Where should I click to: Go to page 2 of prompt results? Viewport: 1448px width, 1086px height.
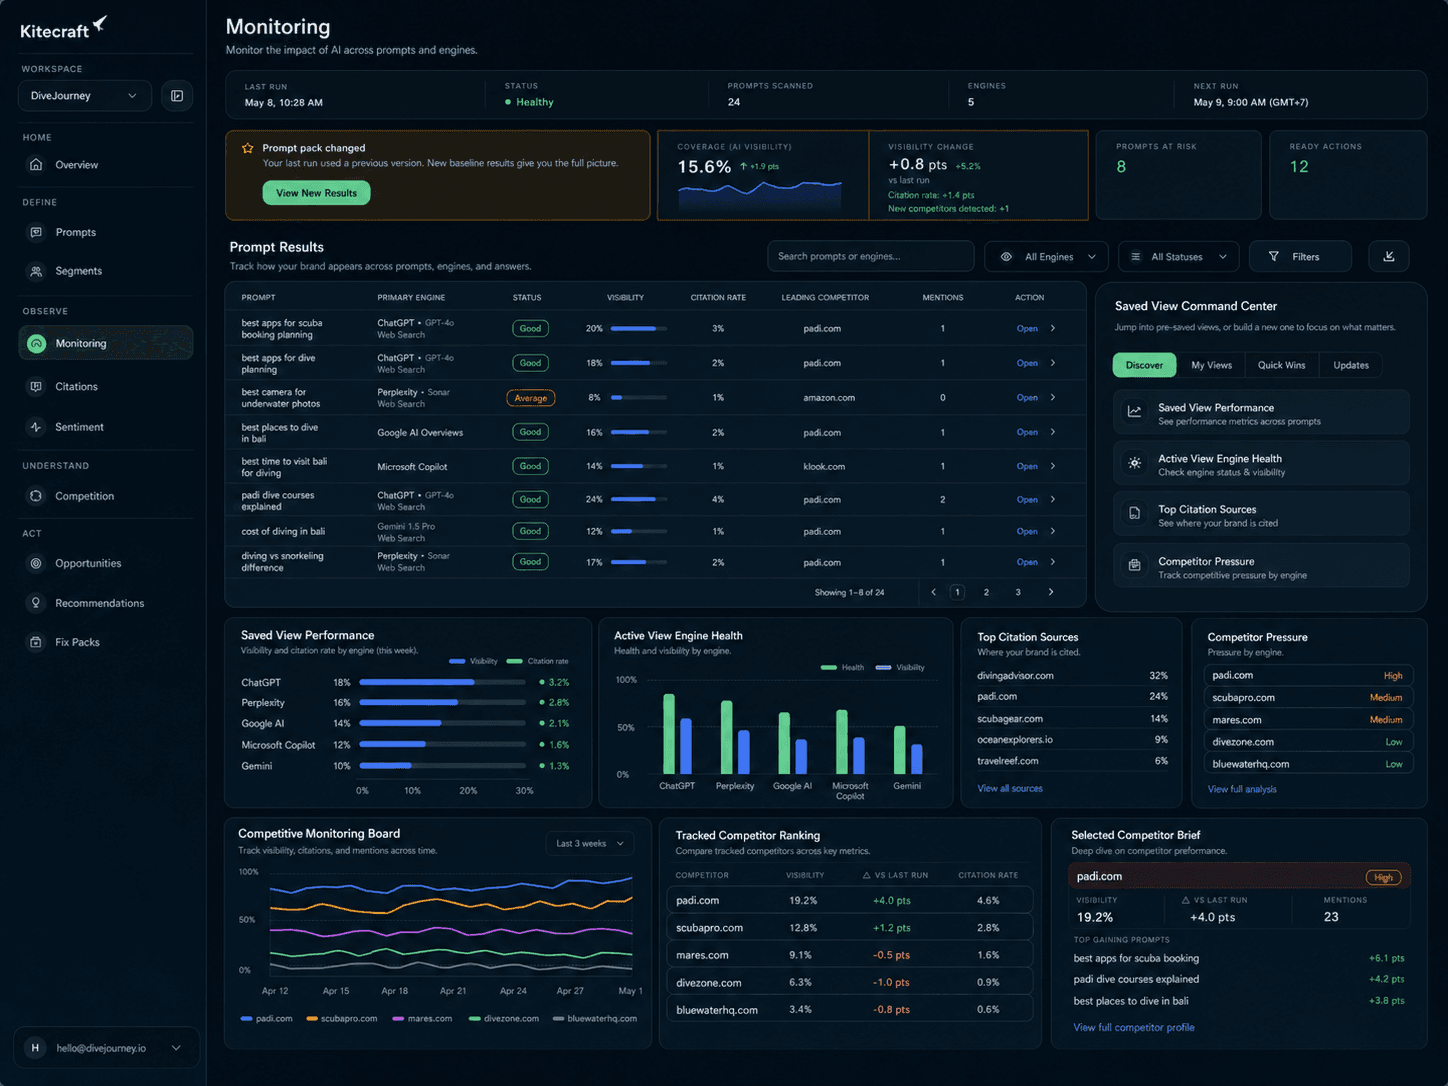coord(986,592)
